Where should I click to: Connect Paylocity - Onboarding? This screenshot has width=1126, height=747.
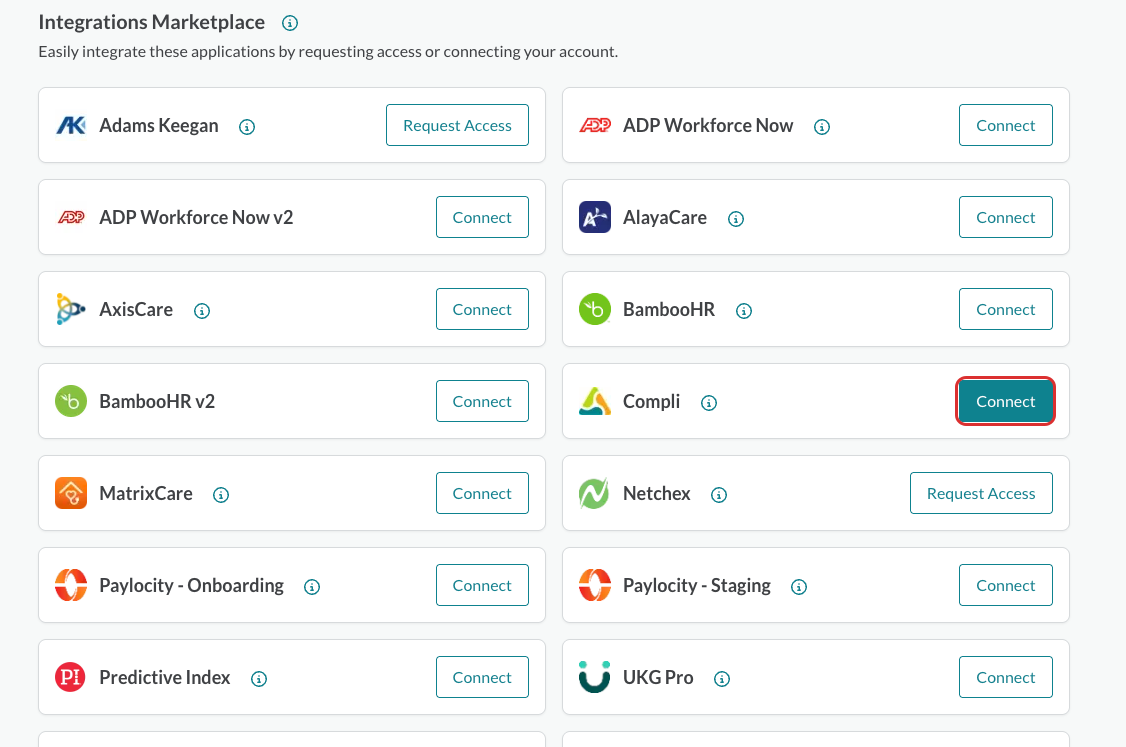click(x=482, y=585)
